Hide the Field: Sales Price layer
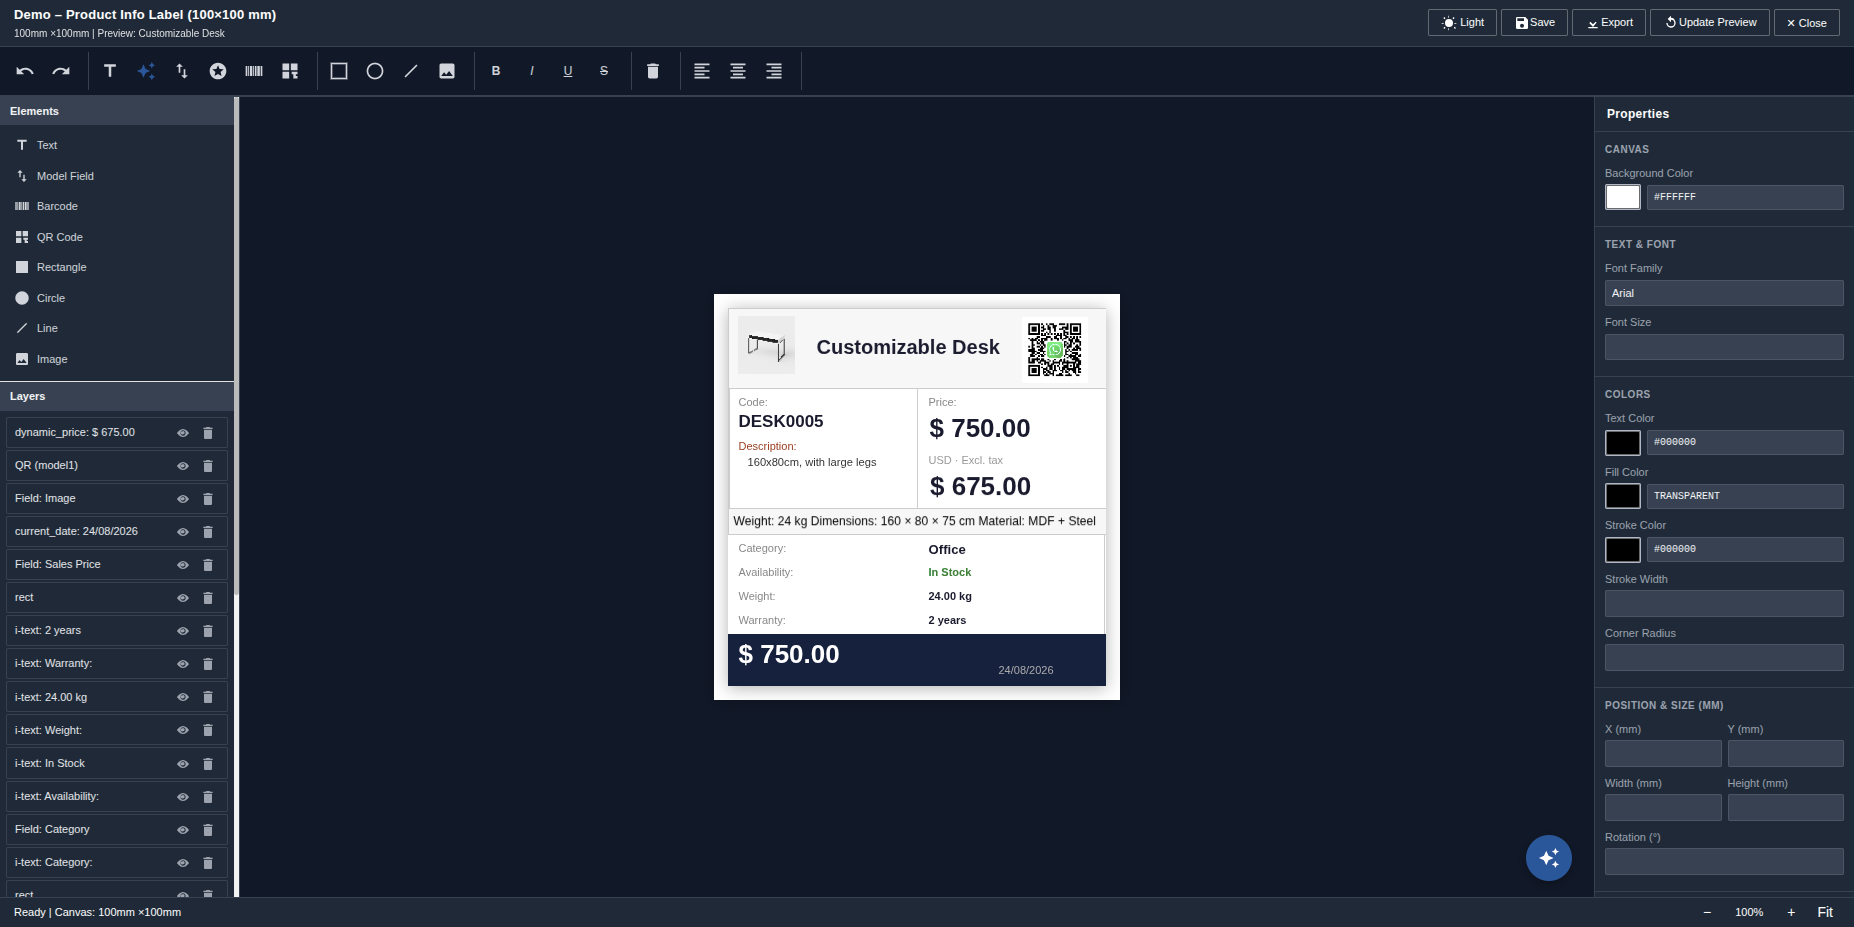1854x927 pixels. pos(183,565)
